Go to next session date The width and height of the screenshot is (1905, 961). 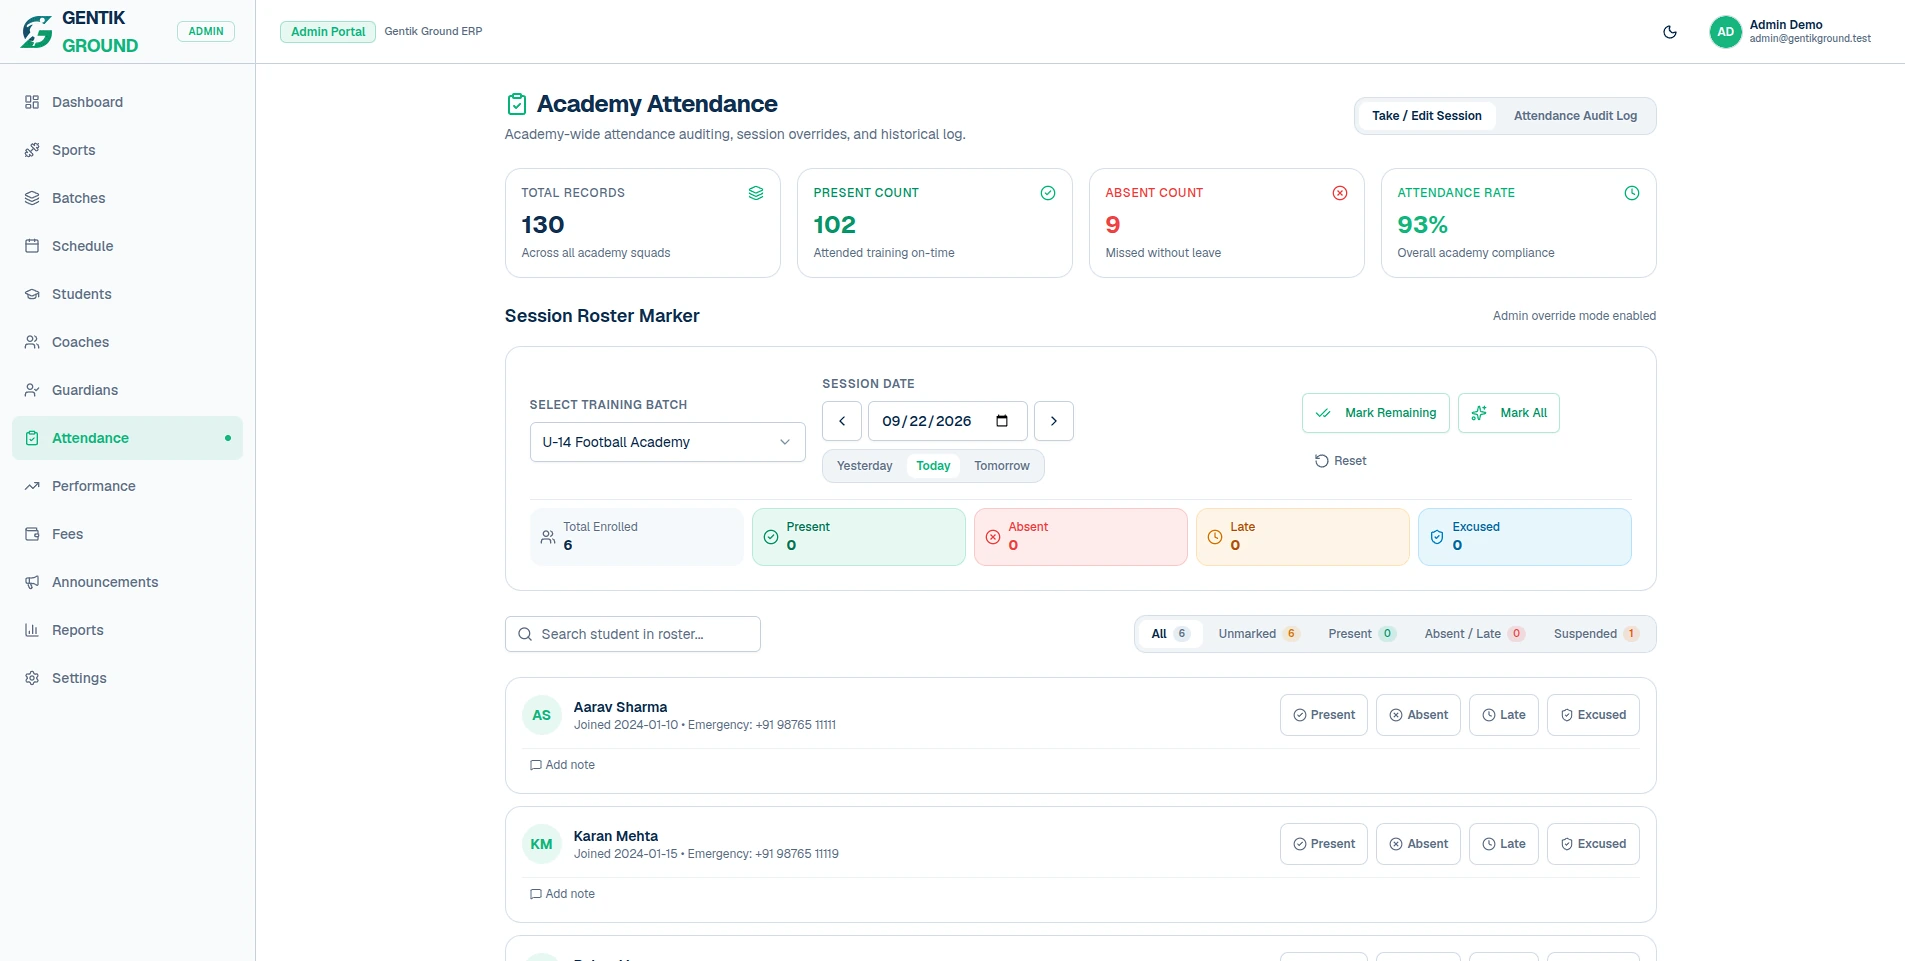pos(1054,421)
